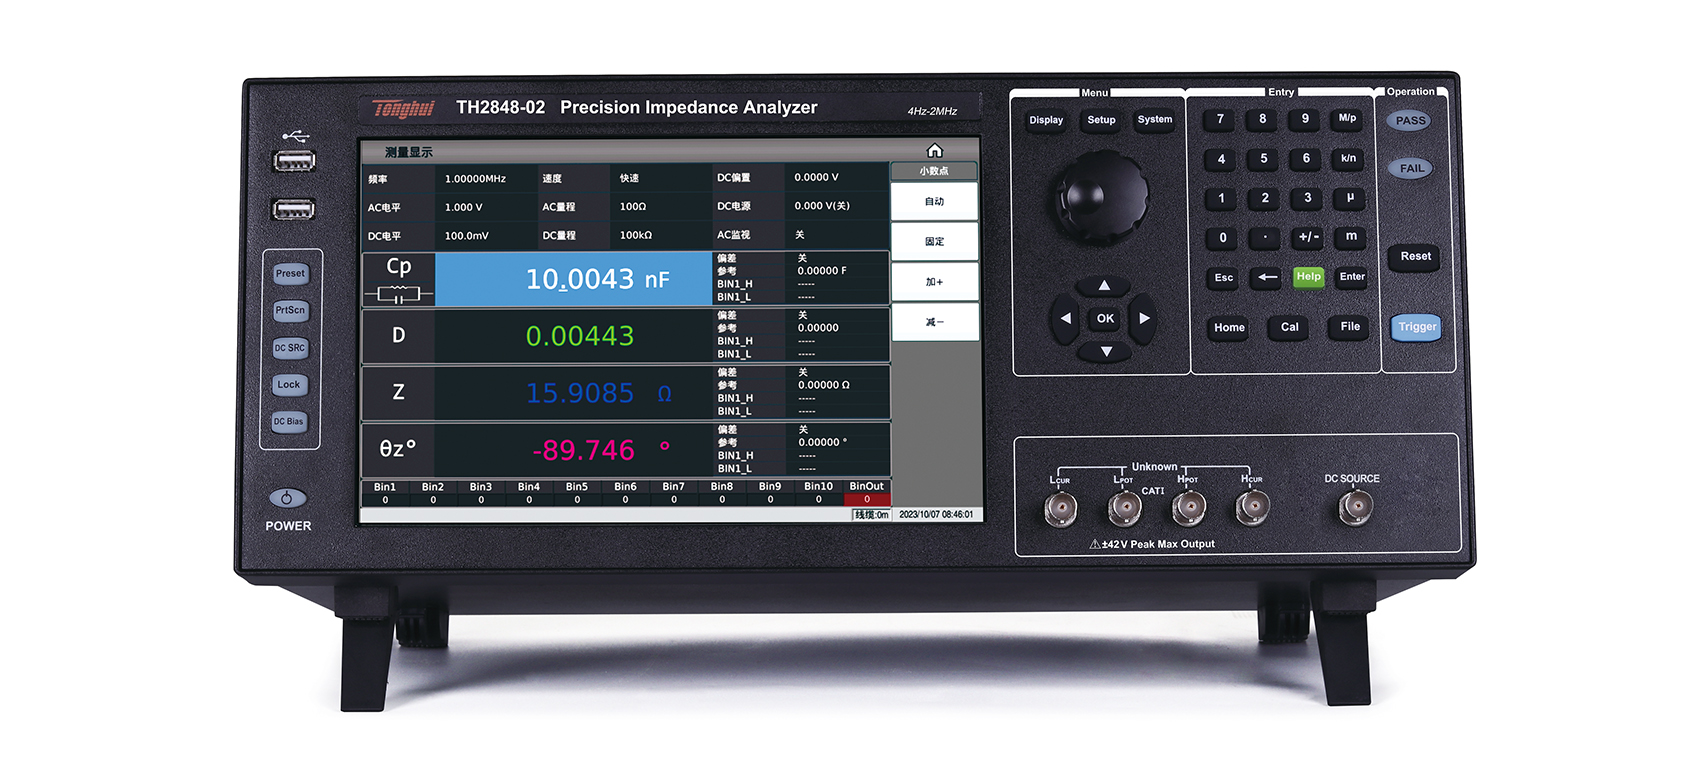Open the AC range 100Ω setting
This screenshot has height=761, width=1701.
633,207
